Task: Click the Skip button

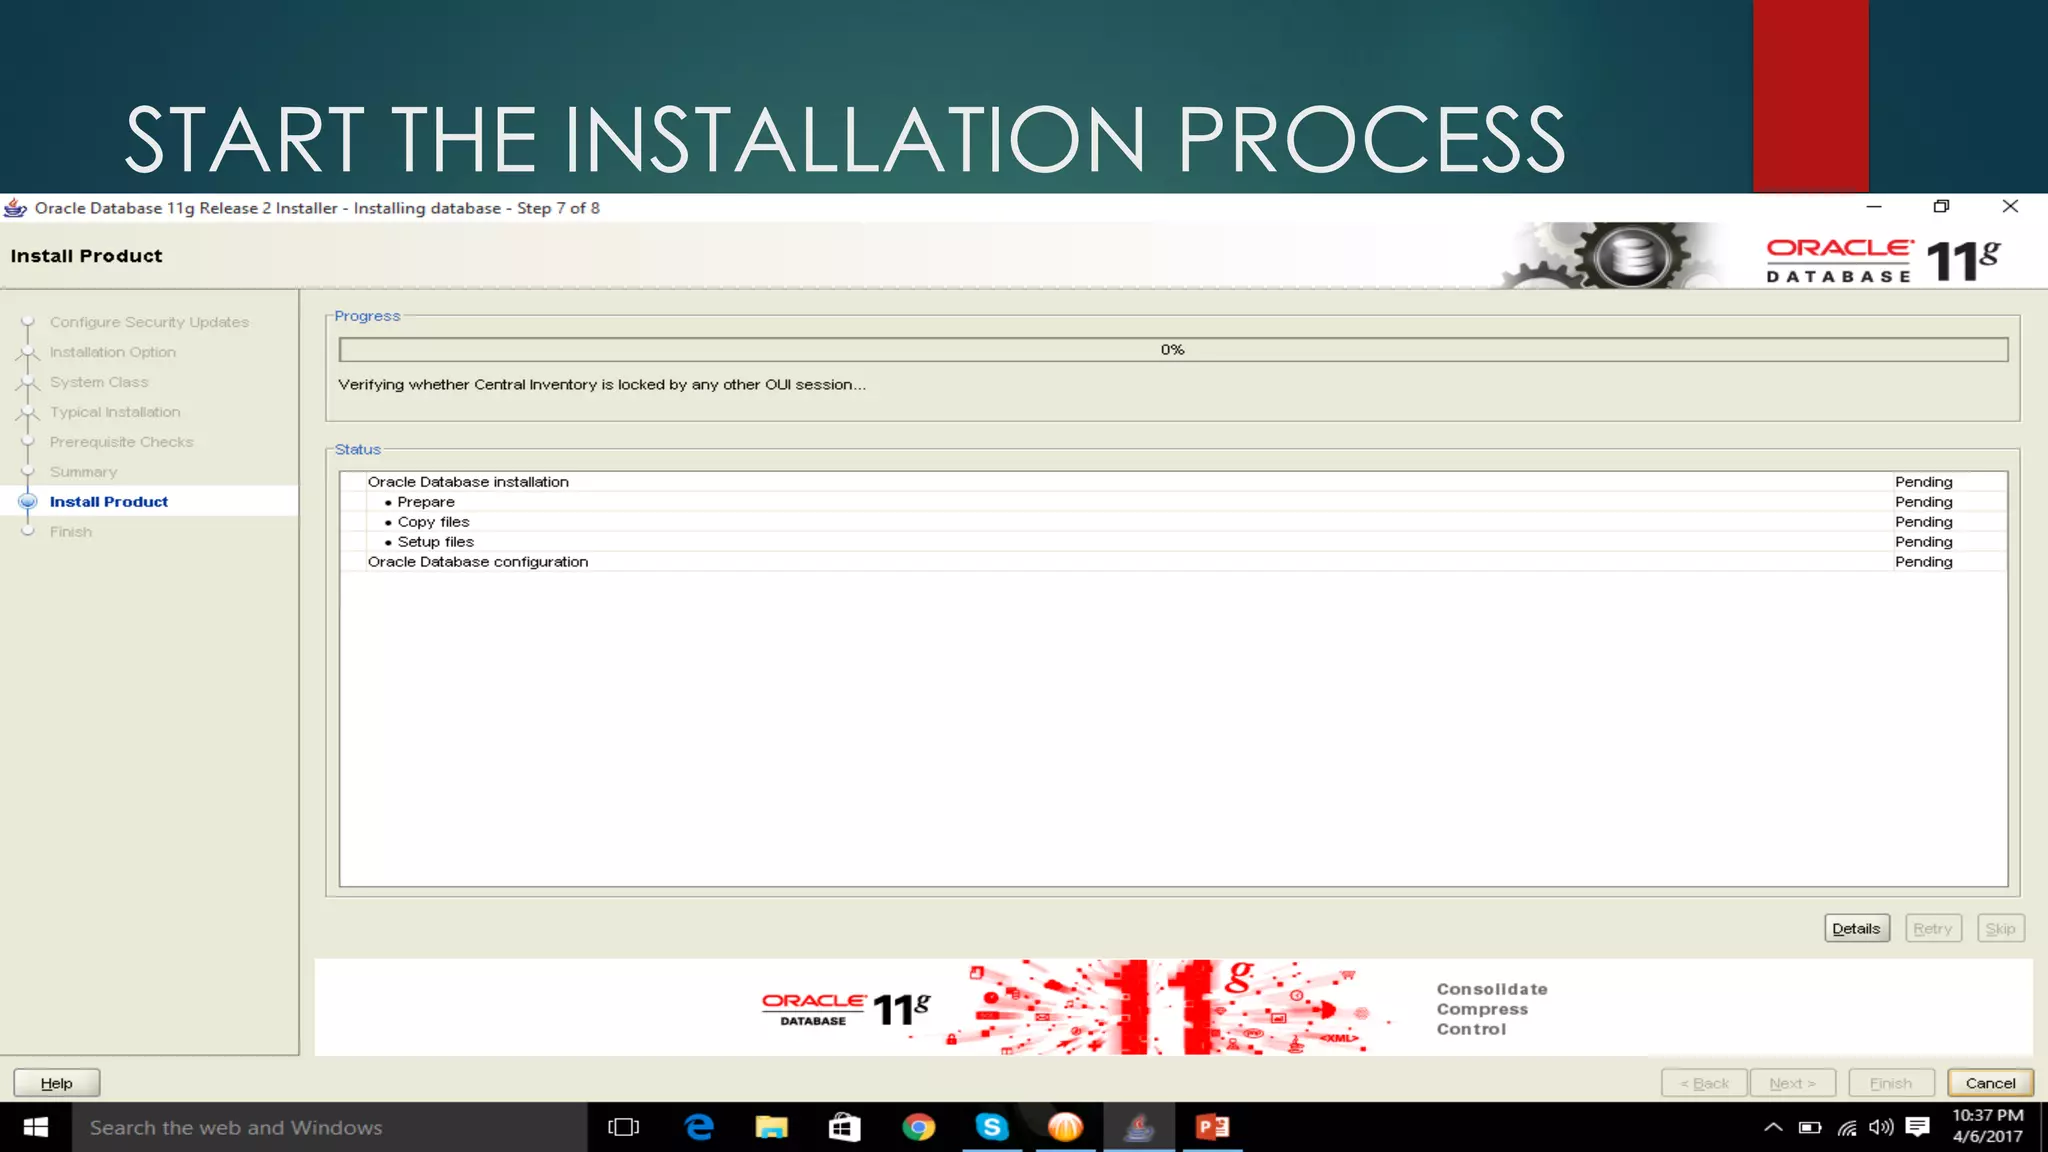Action: pyautogui.click(x=2000, y=928)
